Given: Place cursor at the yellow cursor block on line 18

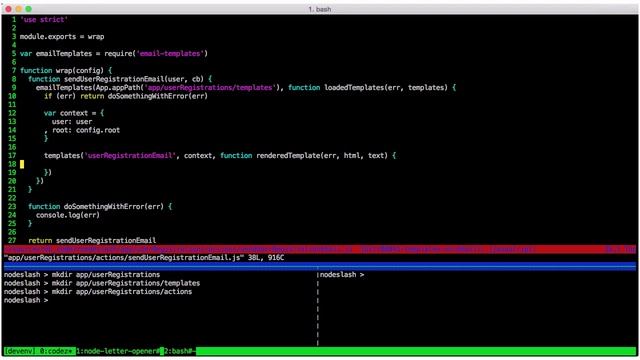Looking at the screenshot, I should (x=22, y=164).
